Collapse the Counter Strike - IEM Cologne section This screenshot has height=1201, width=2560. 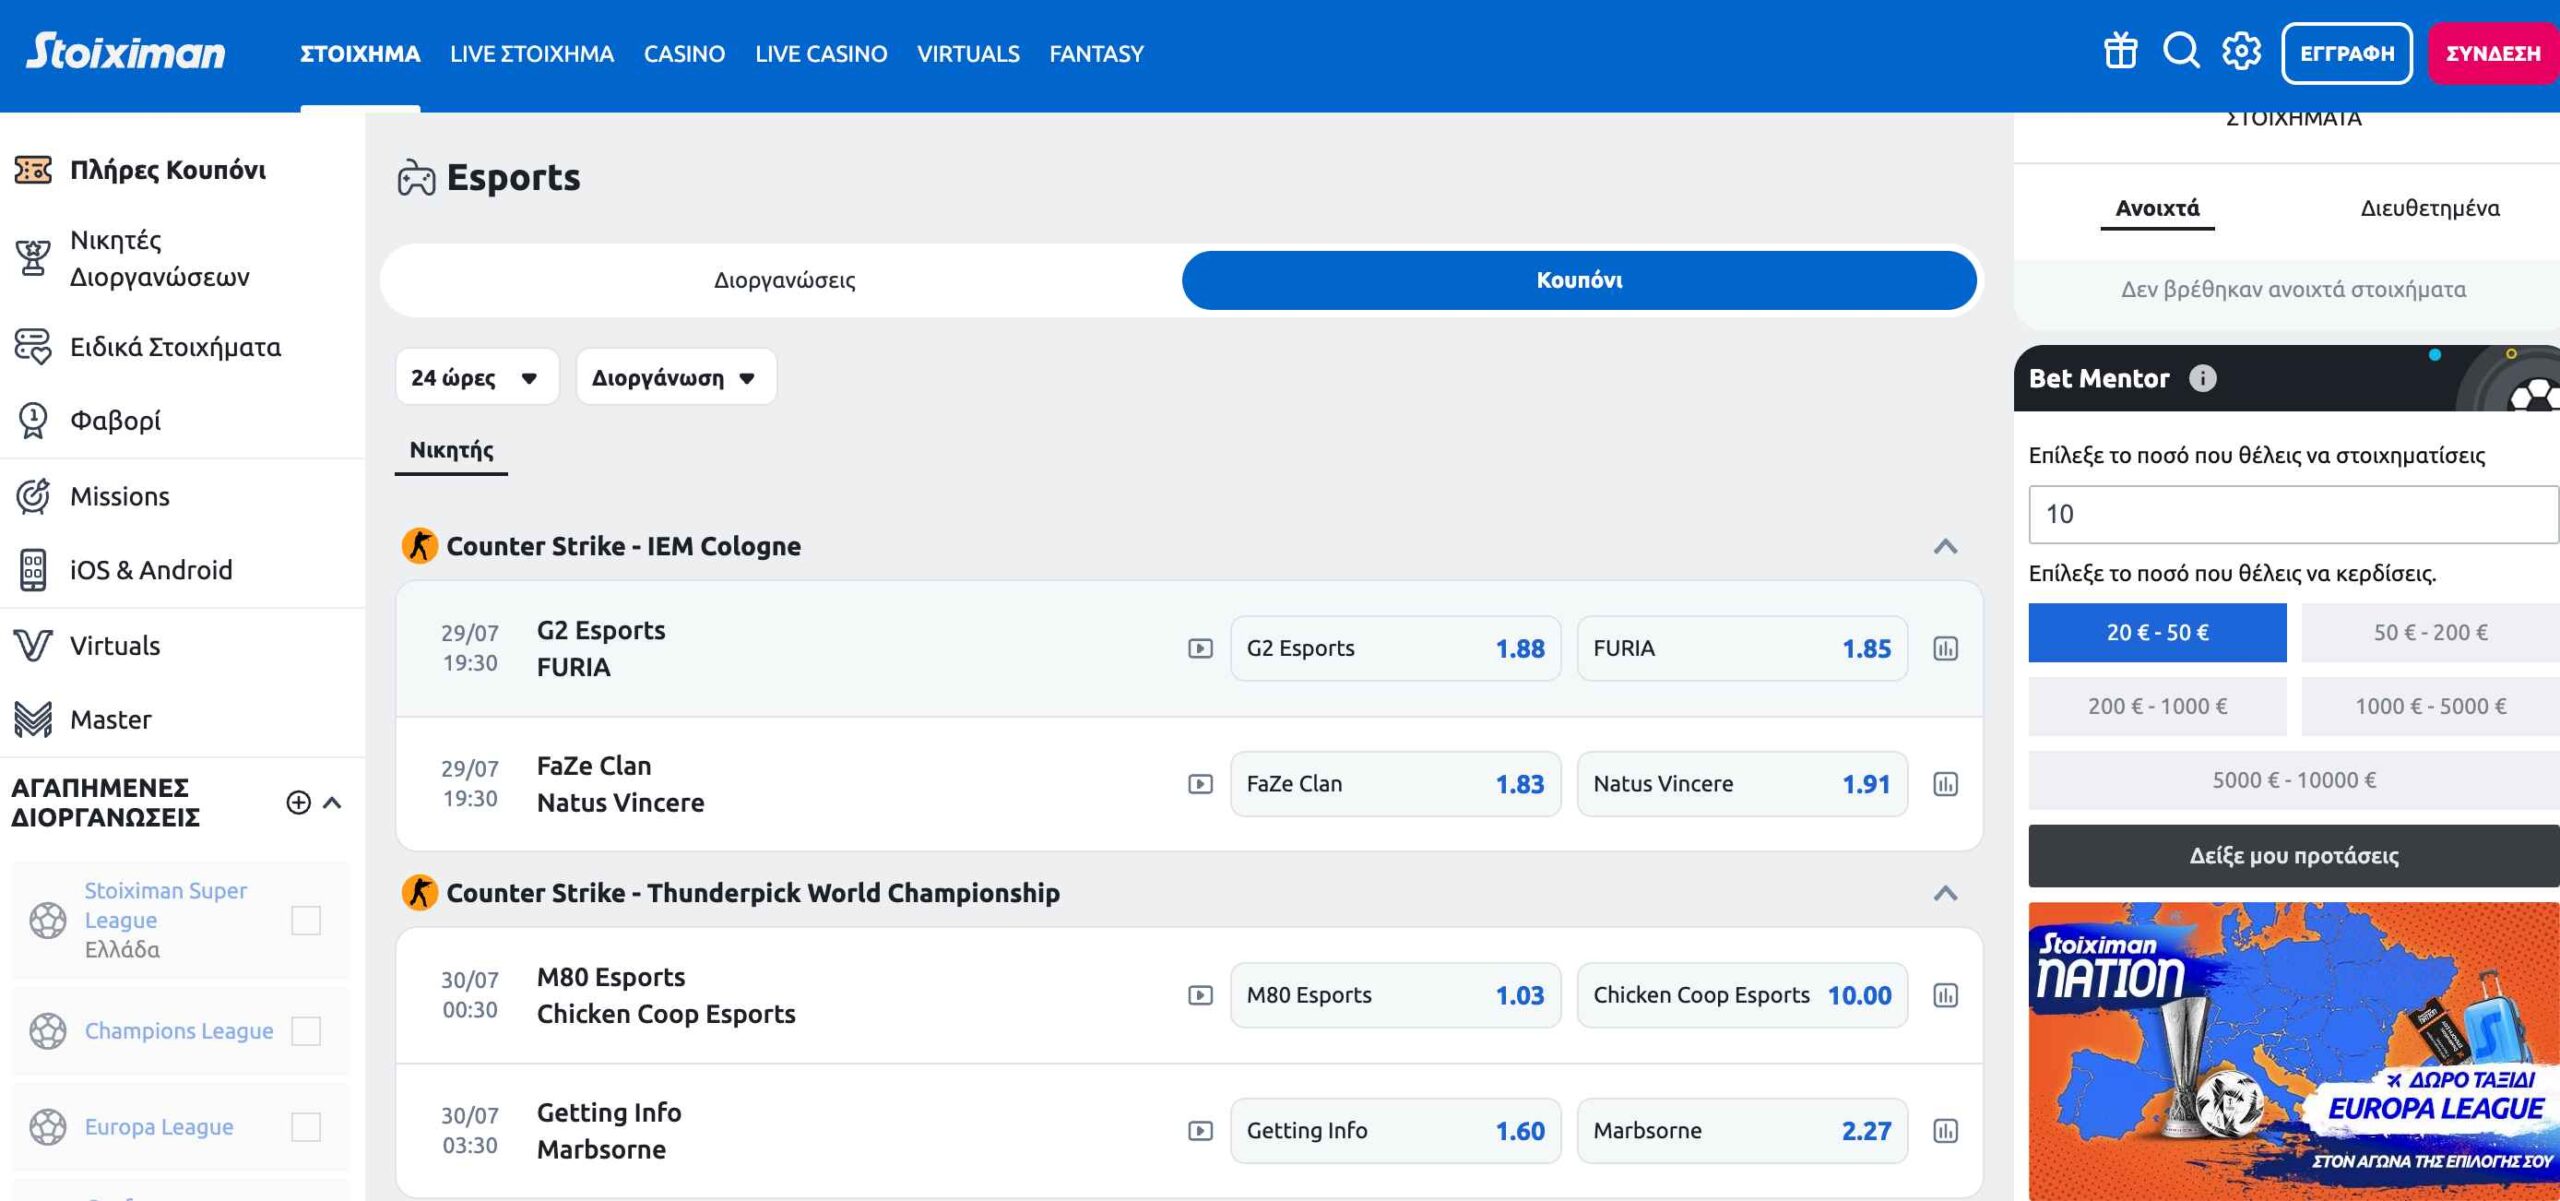click(1945, 546)
